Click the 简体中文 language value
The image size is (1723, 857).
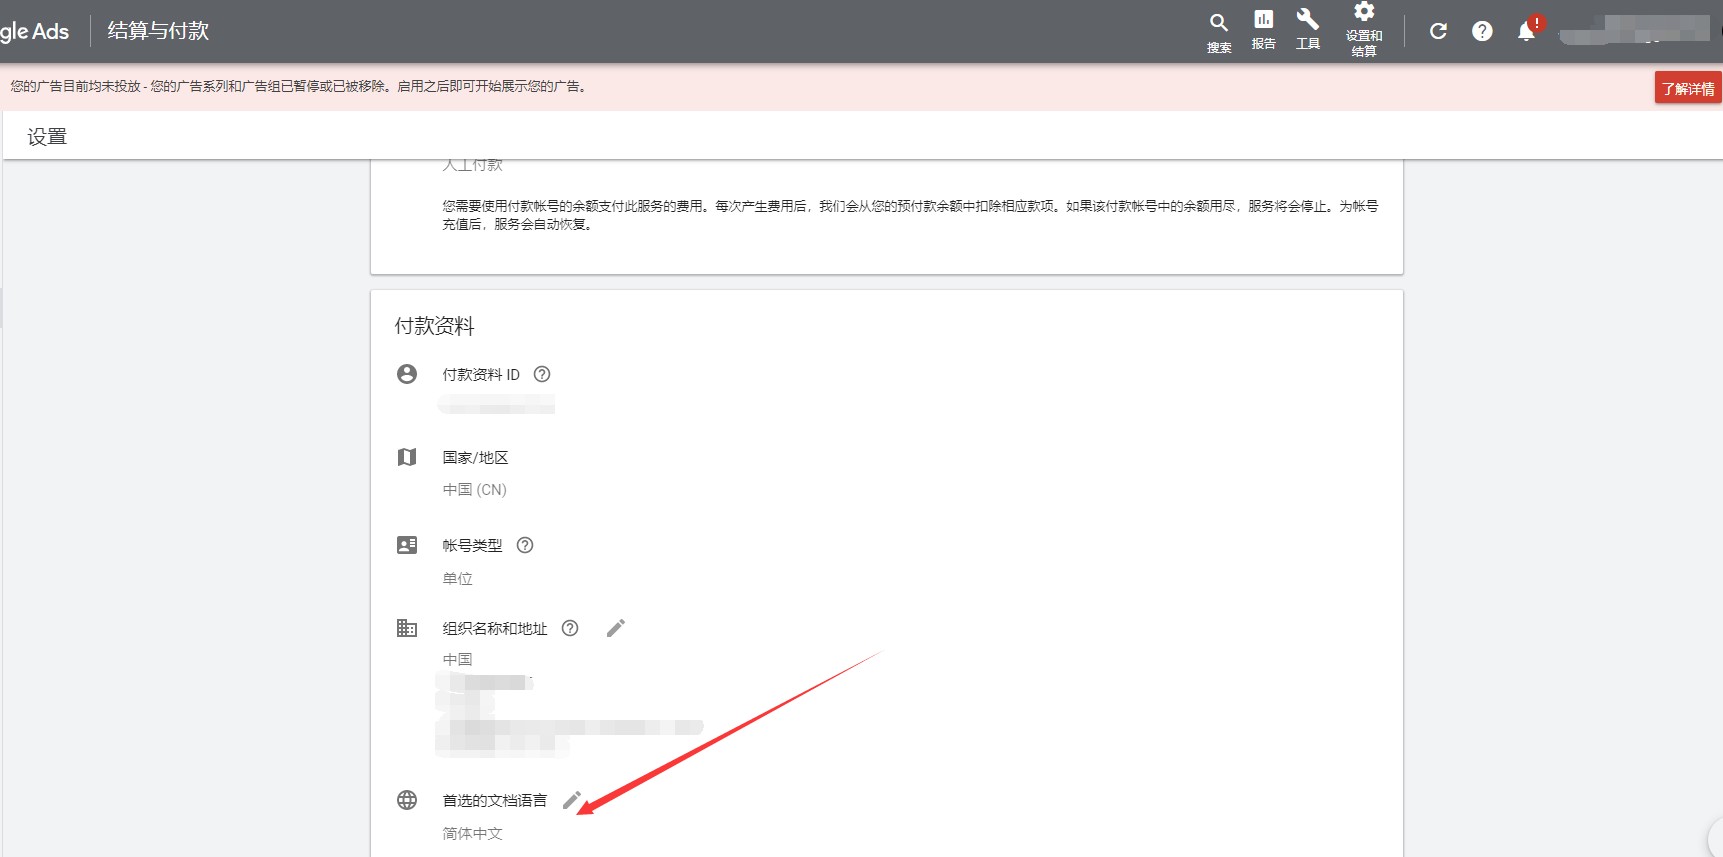(x=473, y=834)
